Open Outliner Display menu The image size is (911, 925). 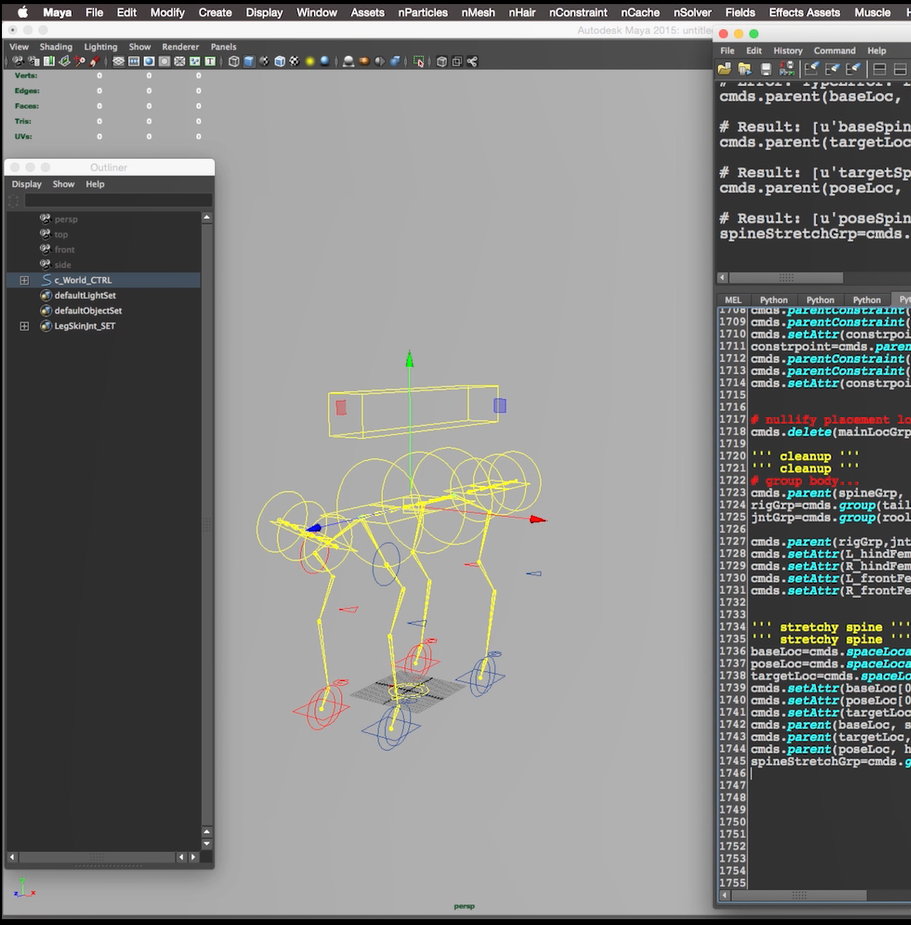27,184
